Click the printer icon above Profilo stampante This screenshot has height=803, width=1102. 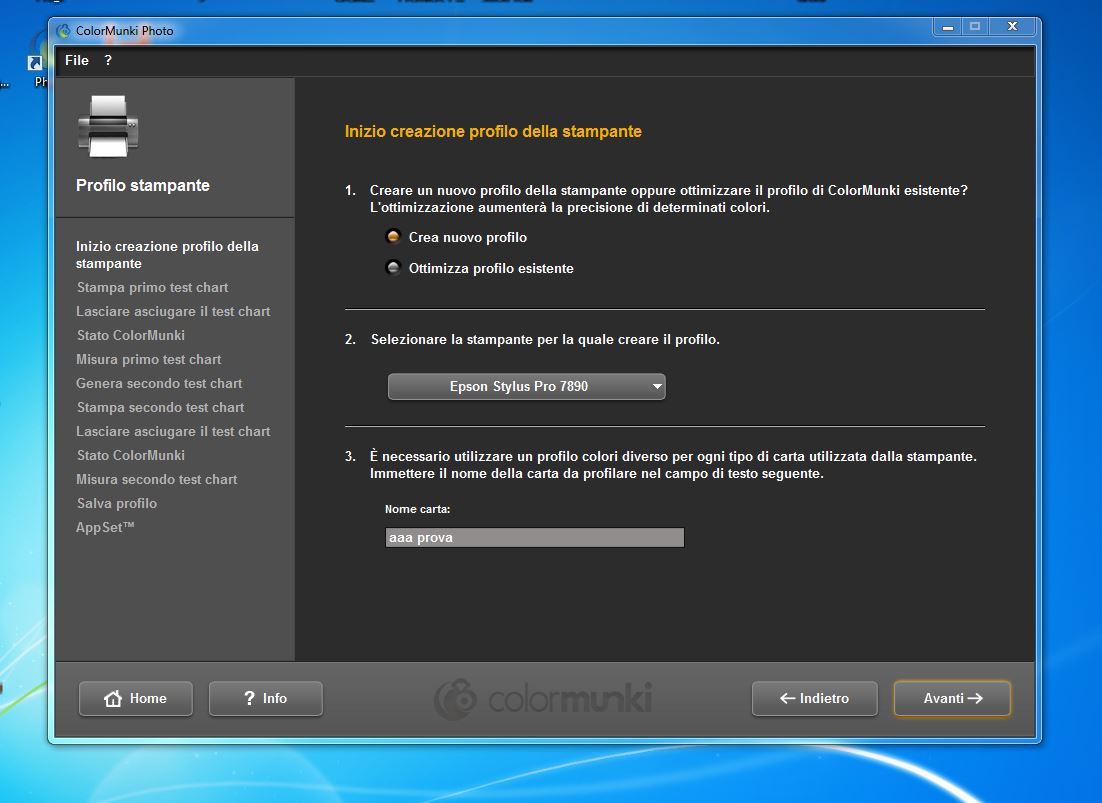pos(108,126)
